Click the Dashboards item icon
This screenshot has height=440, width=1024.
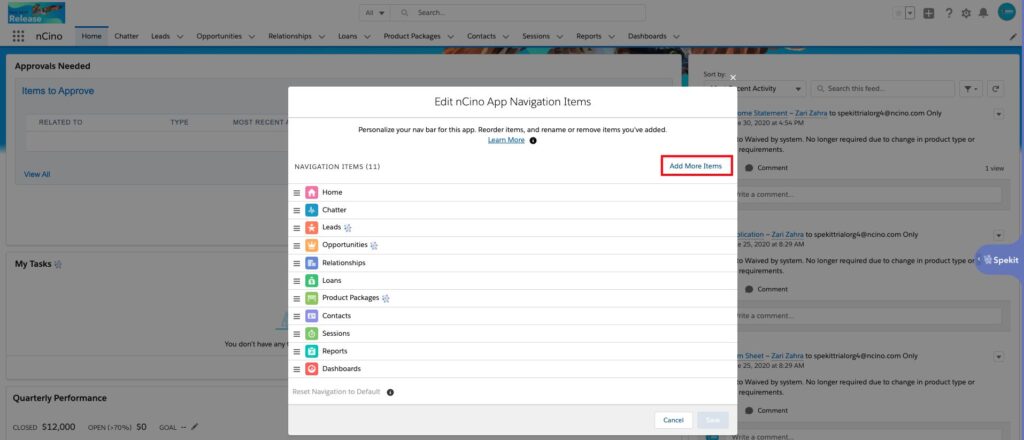312,369
